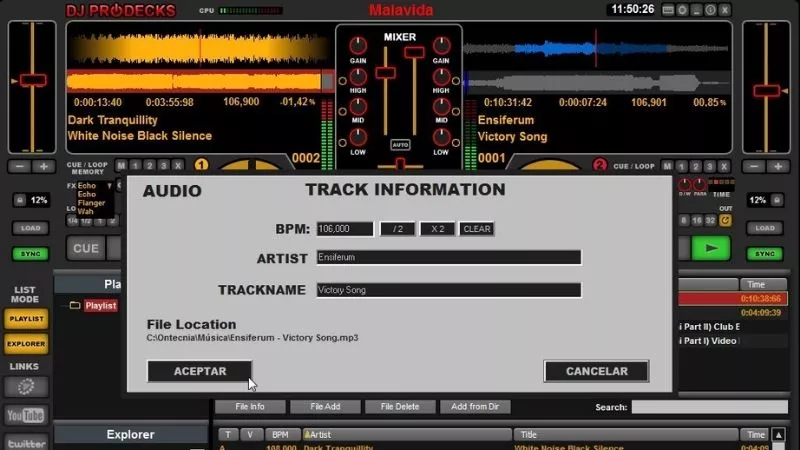
Task: Increase left deck pitch with plus button
Action: [x=44, y=166]
